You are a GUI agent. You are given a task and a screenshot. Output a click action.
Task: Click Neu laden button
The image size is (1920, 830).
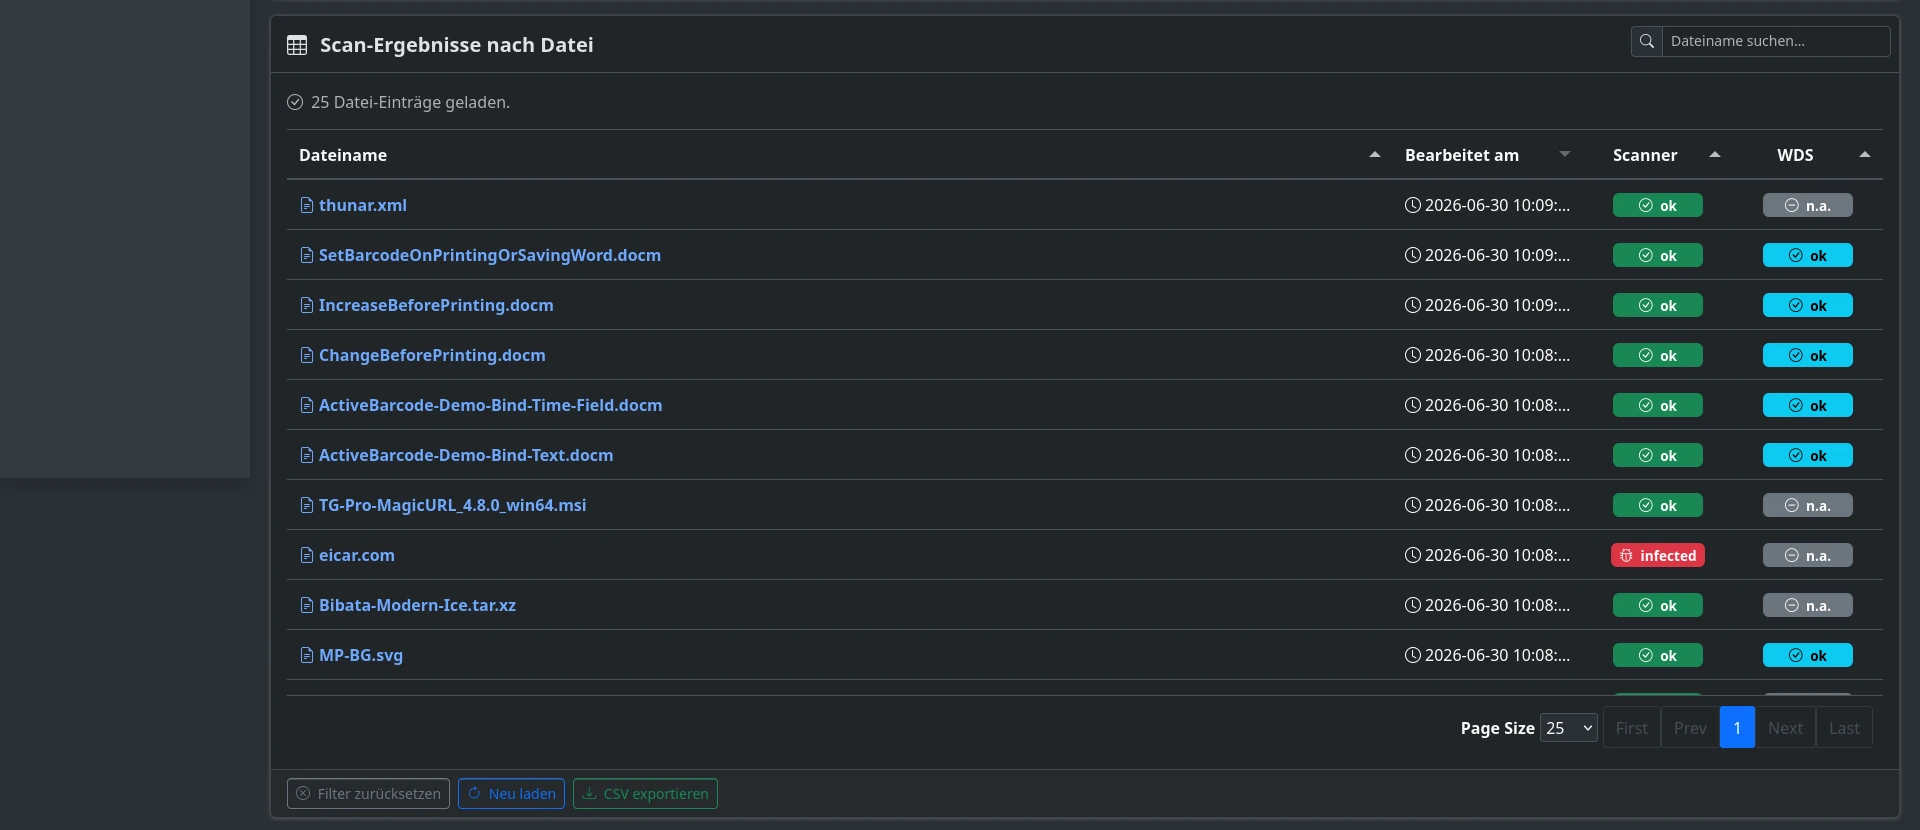[x=511, y=794]
